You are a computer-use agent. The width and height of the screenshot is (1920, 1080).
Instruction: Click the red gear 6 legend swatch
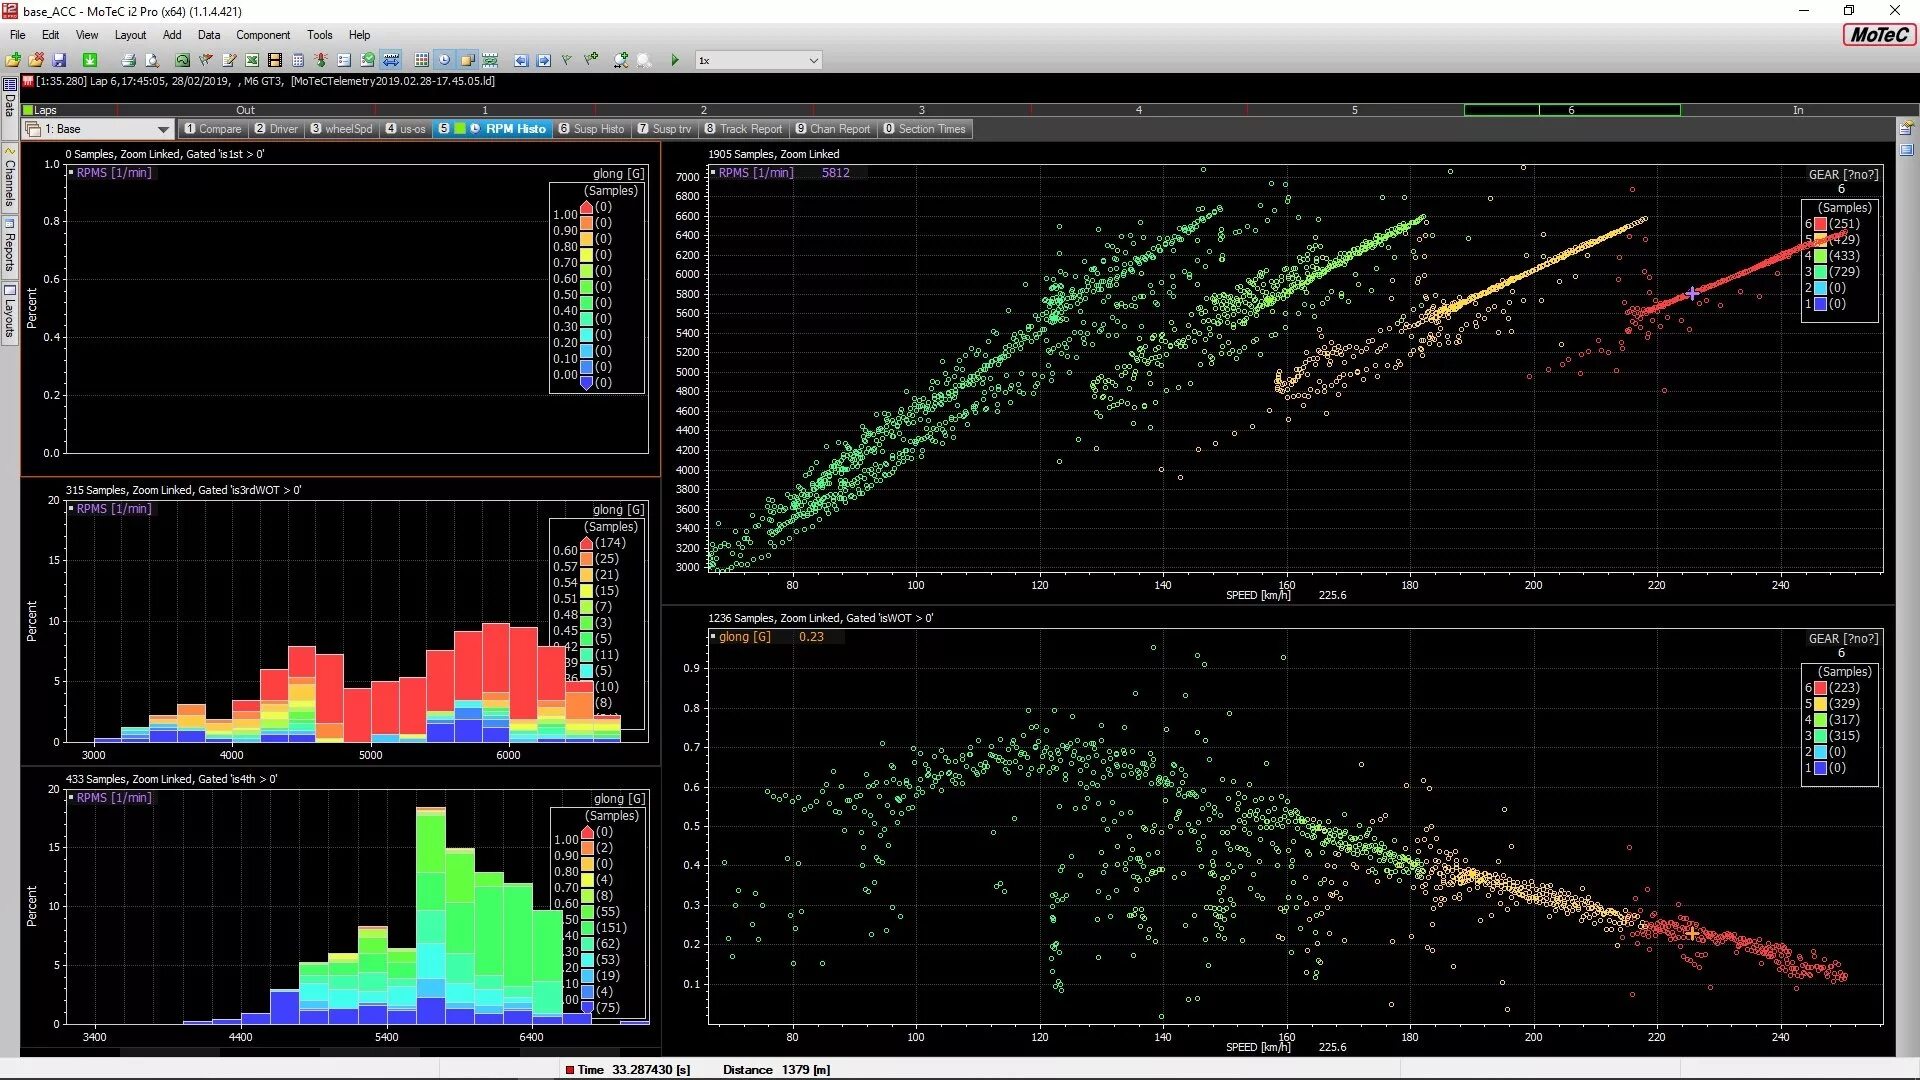pos(1821,224)
